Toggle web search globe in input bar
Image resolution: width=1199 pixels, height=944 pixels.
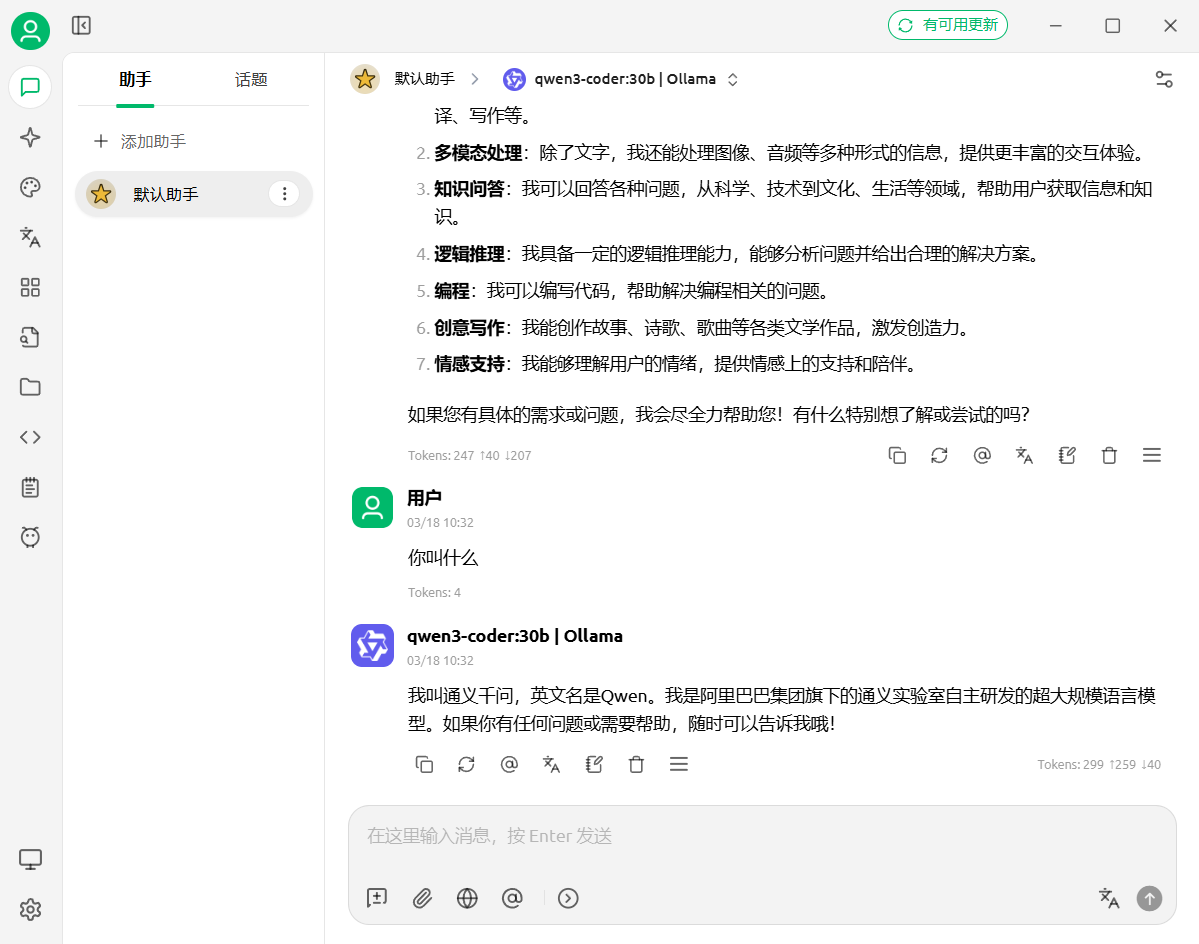pos(467,898)
